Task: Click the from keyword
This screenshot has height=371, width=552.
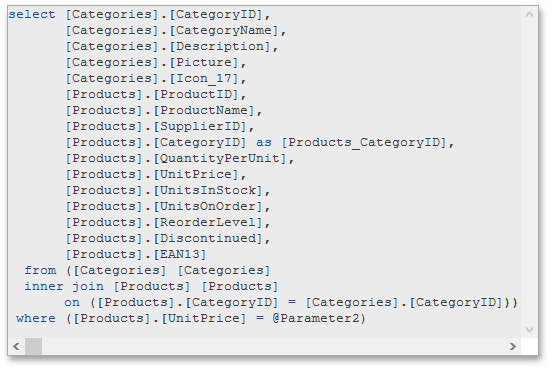Action: tap(40, 270)
